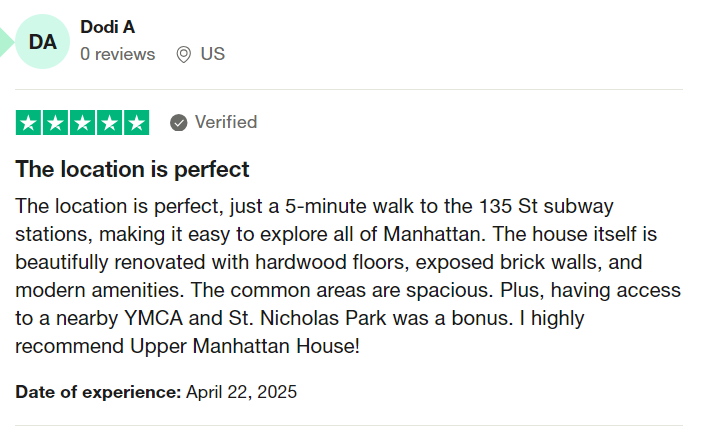The image size is (706, 440).
Task: Click the 'Verified' label text
Action: [x=226, y=122]
